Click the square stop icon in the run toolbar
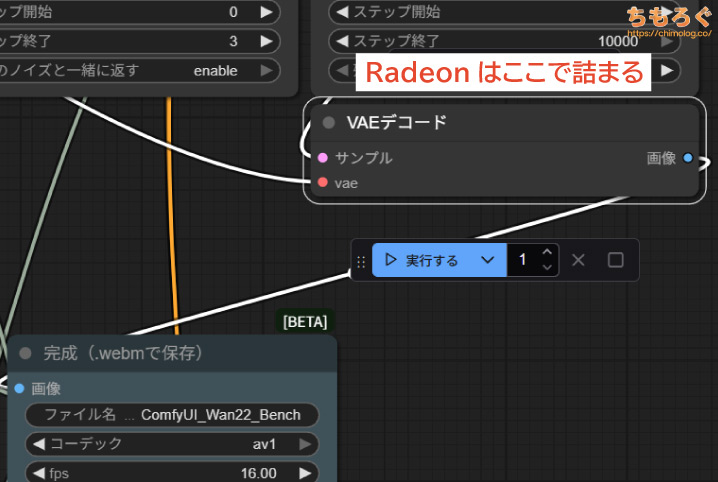This screenshot has height=482, width=718. (x=615, y=260)
